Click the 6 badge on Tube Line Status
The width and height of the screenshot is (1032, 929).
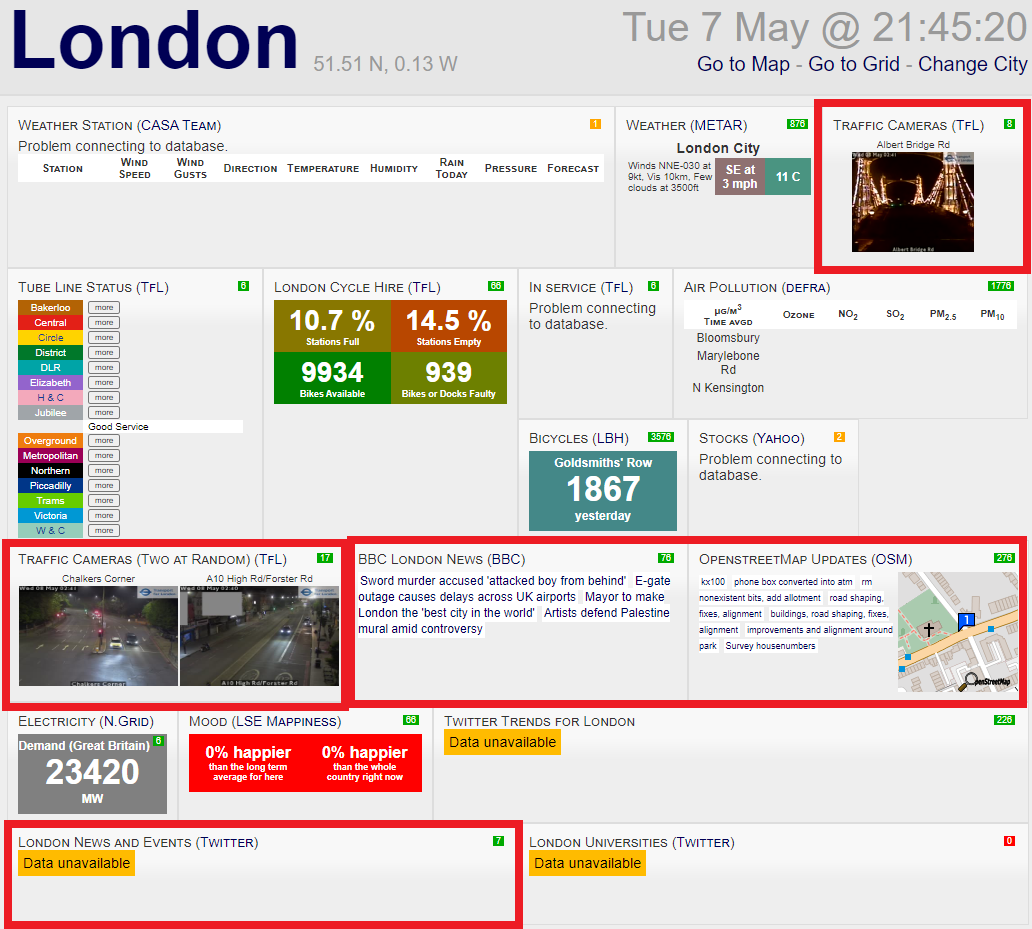[244, 286]
